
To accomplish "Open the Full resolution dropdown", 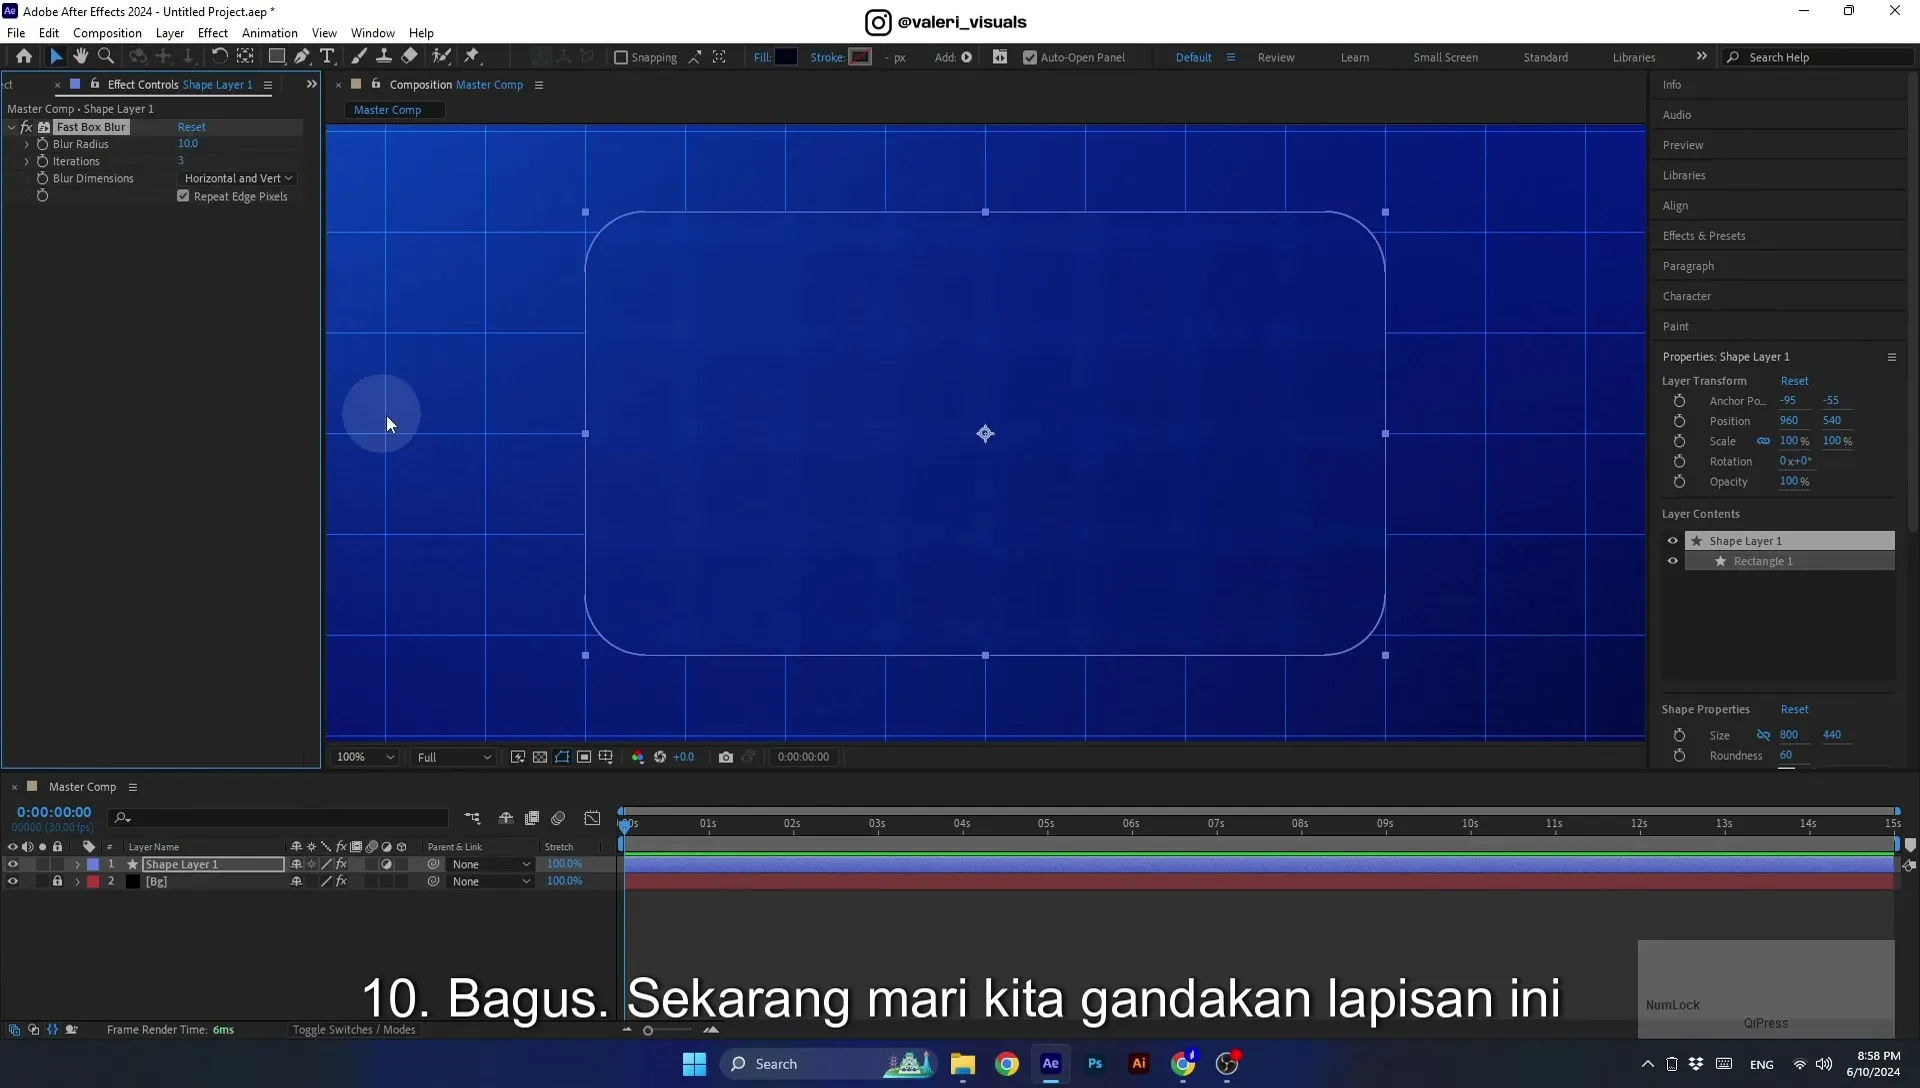I will tap(454, 757).
